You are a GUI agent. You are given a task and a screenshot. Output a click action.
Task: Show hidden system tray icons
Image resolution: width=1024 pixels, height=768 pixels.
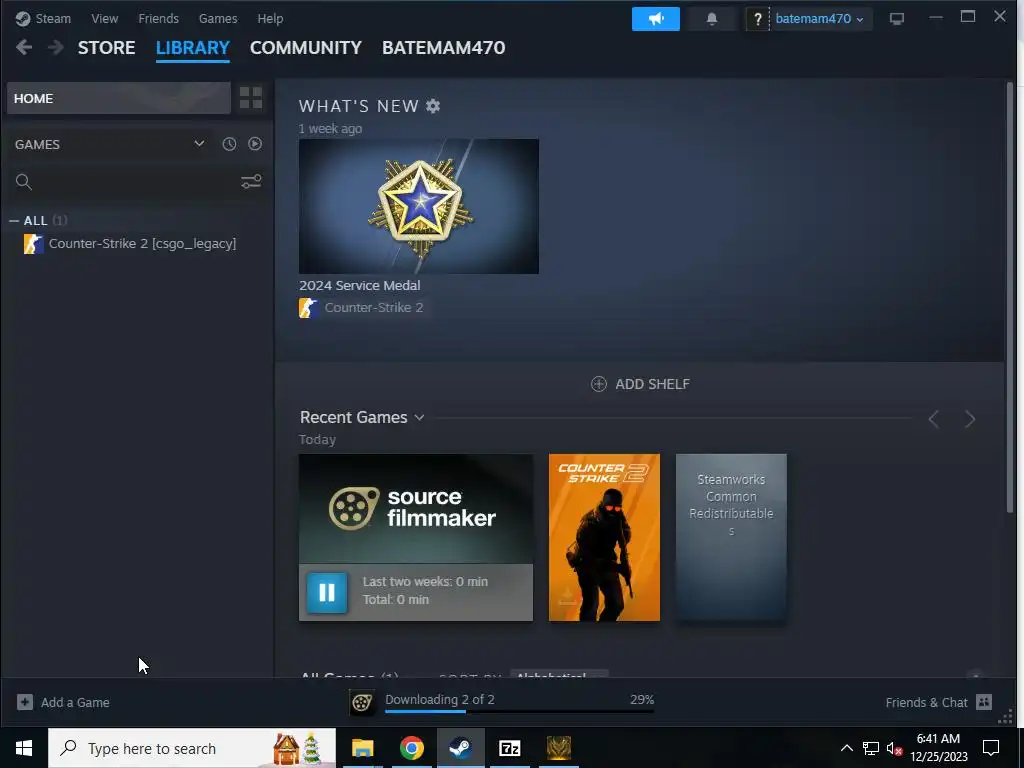pyautogui.click(x=846, y=748)
